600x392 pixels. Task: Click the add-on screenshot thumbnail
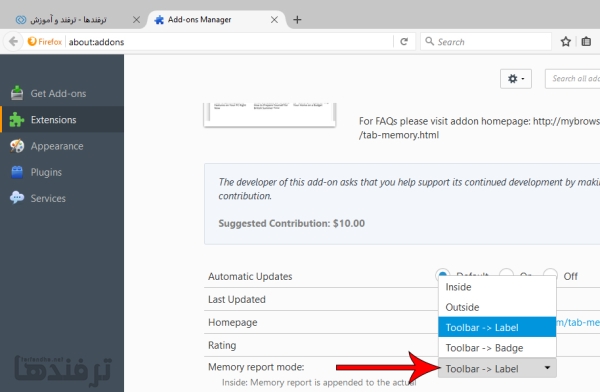click(270, 114)
